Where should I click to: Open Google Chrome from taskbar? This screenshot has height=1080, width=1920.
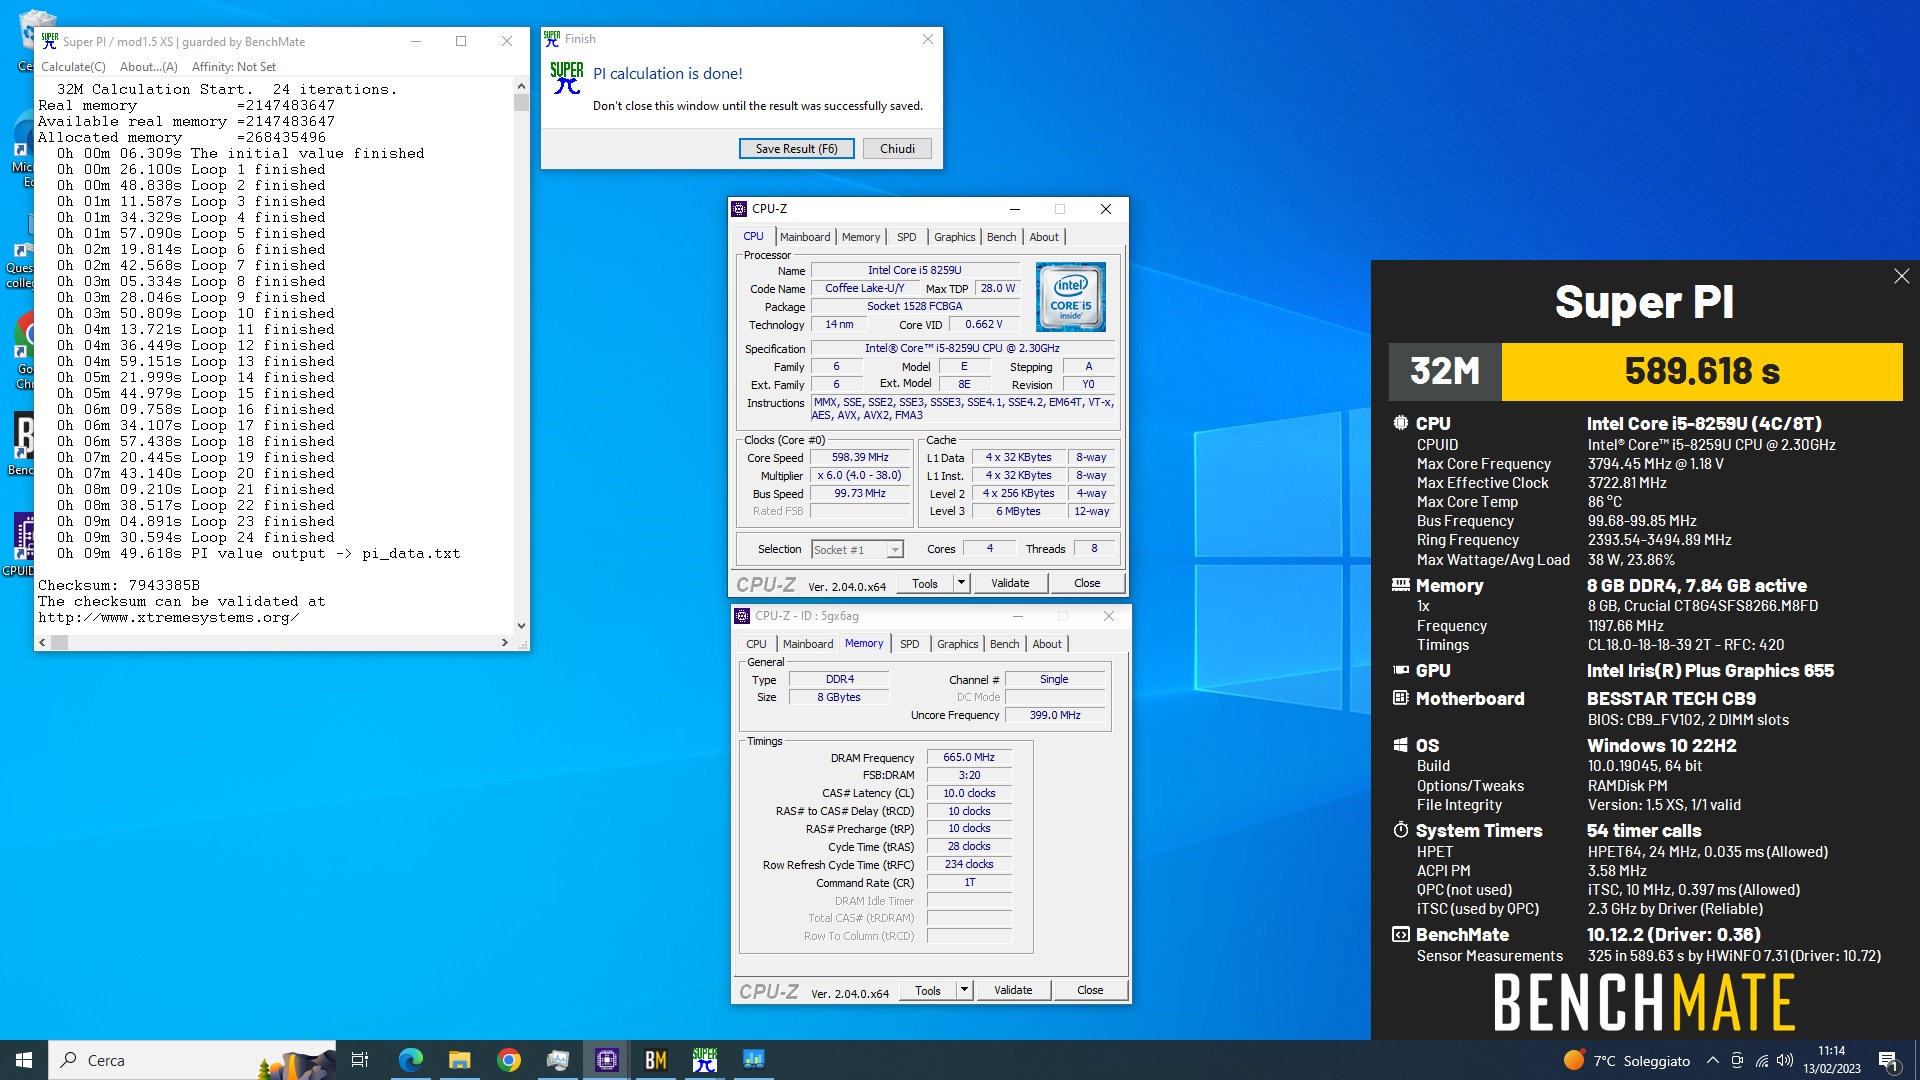[x=508, y=1060]
